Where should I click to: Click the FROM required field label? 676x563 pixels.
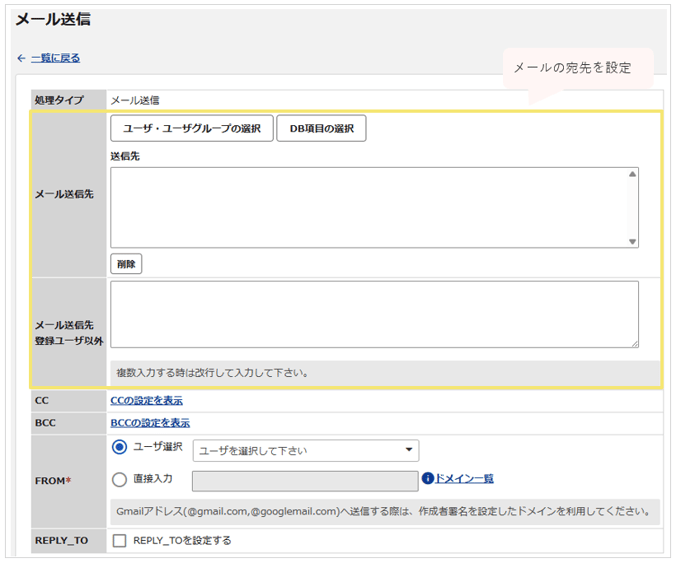pyautogui.click(x=53, y=481)
